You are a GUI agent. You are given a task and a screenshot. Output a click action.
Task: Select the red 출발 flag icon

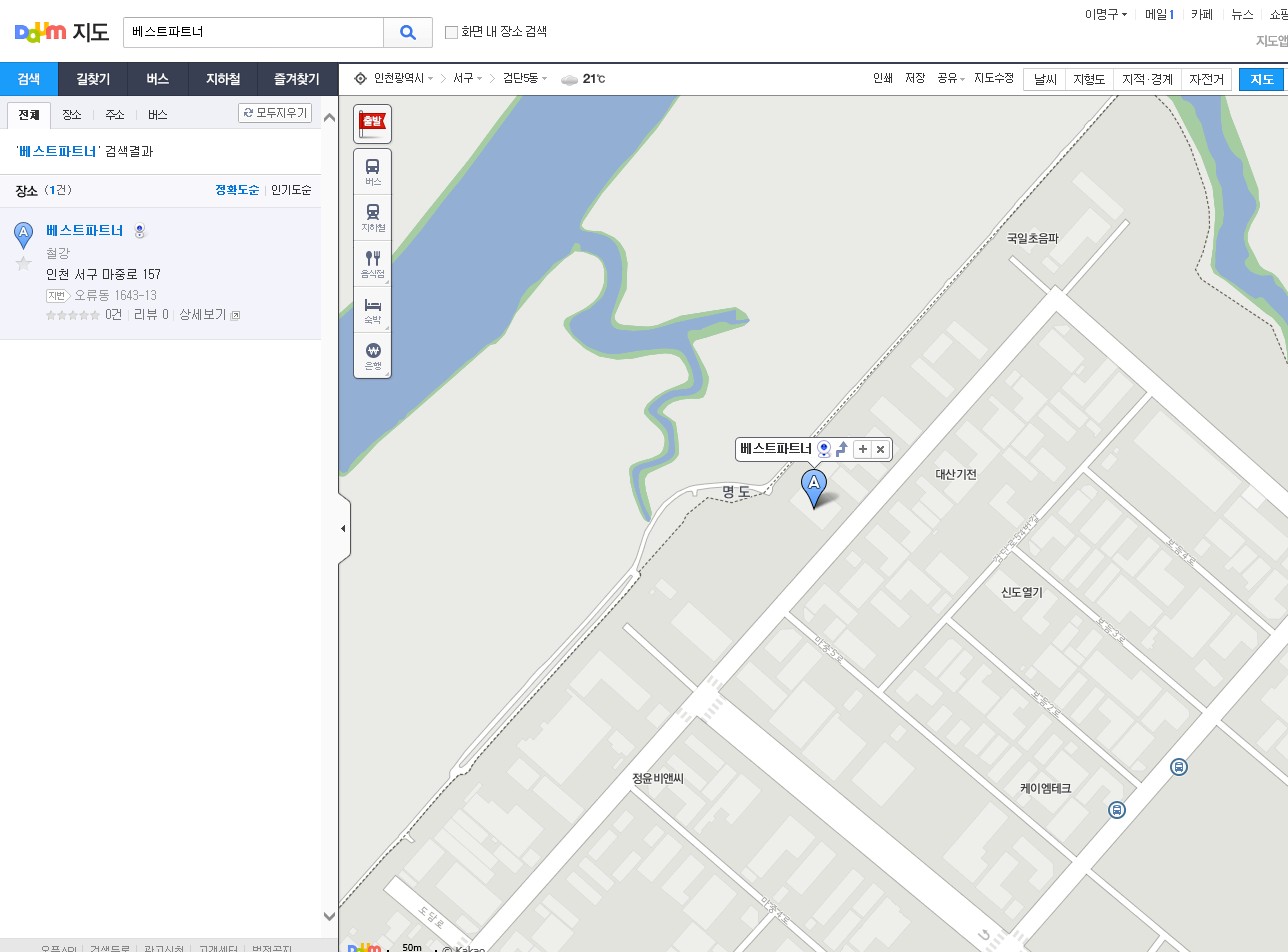(372, 124)
